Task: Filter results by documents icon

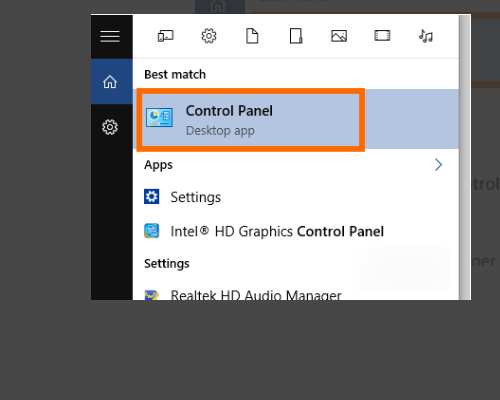Action: 252,36
